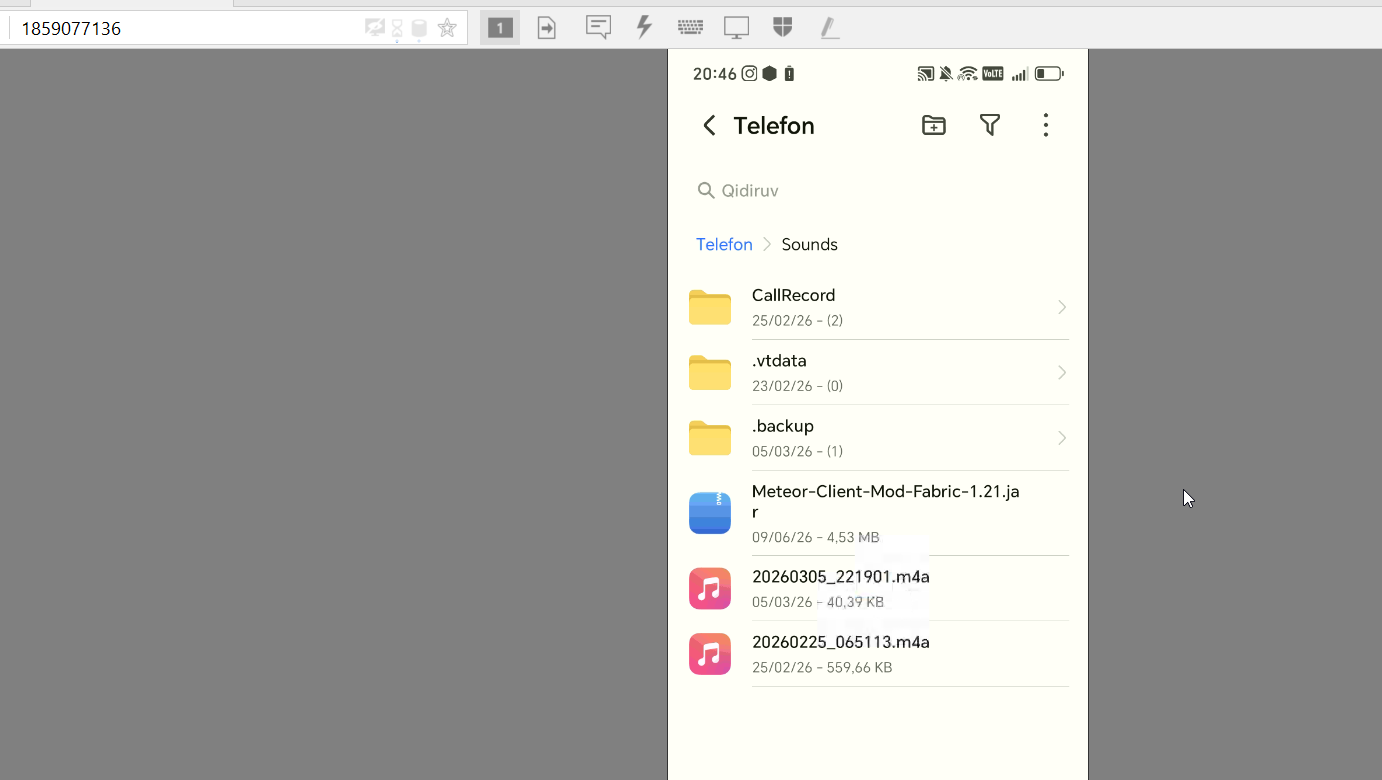Click the favorite star icon in address bar
The width and height of the screenshot is (1382, 780).
447,28
